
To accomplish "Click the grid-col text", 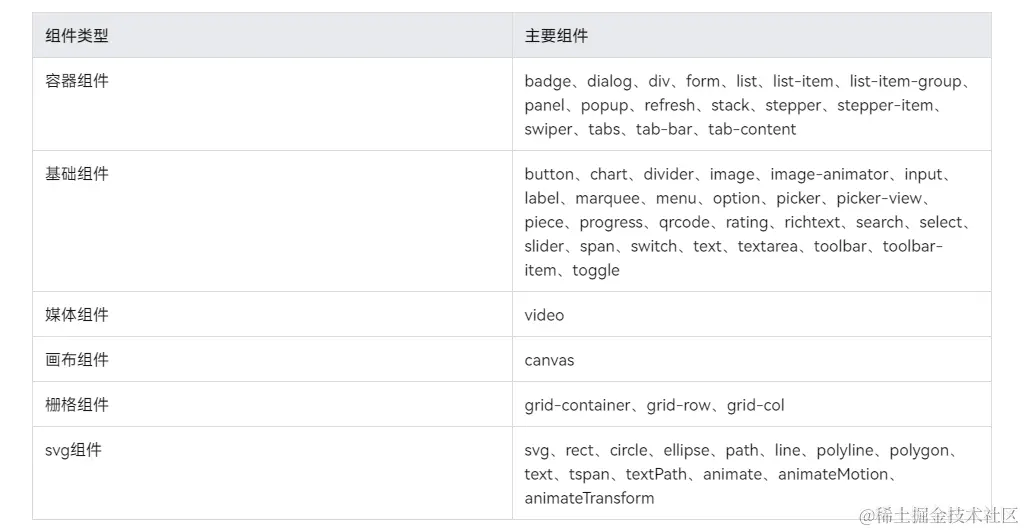I will (755, 405).
